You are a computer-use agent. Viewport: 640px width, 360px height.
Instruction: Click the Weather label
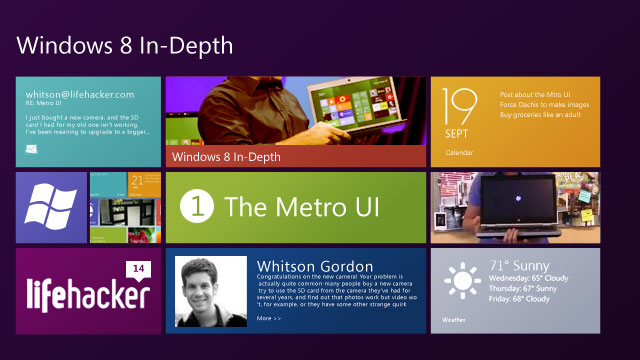(453, 320)
